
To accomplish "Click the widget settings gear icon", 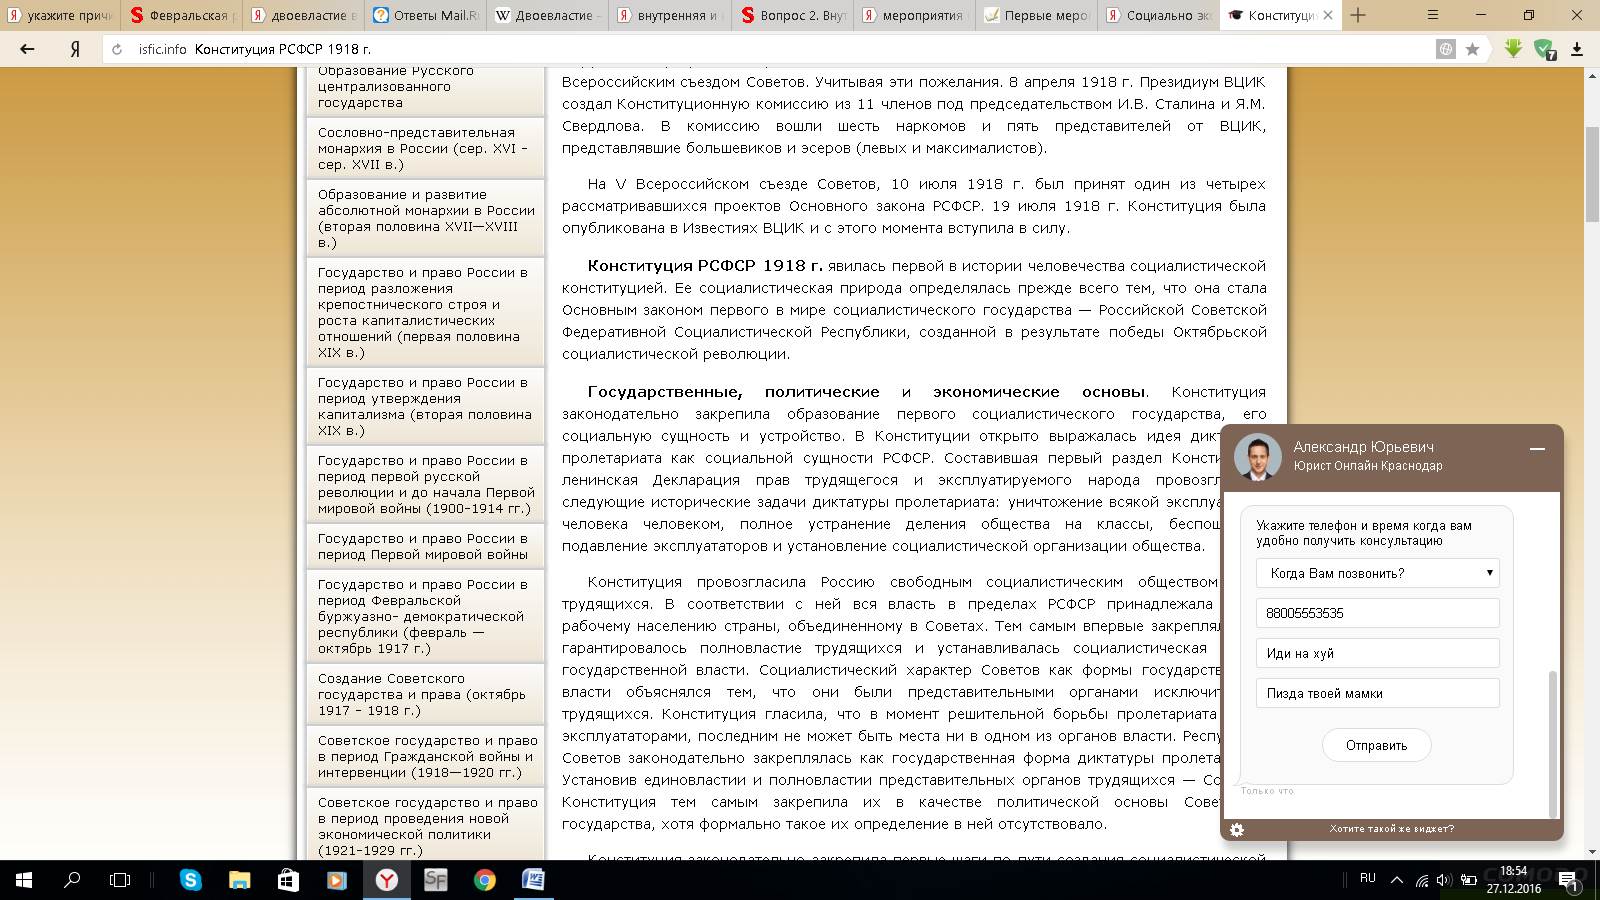I will [x=1237, y=829].
